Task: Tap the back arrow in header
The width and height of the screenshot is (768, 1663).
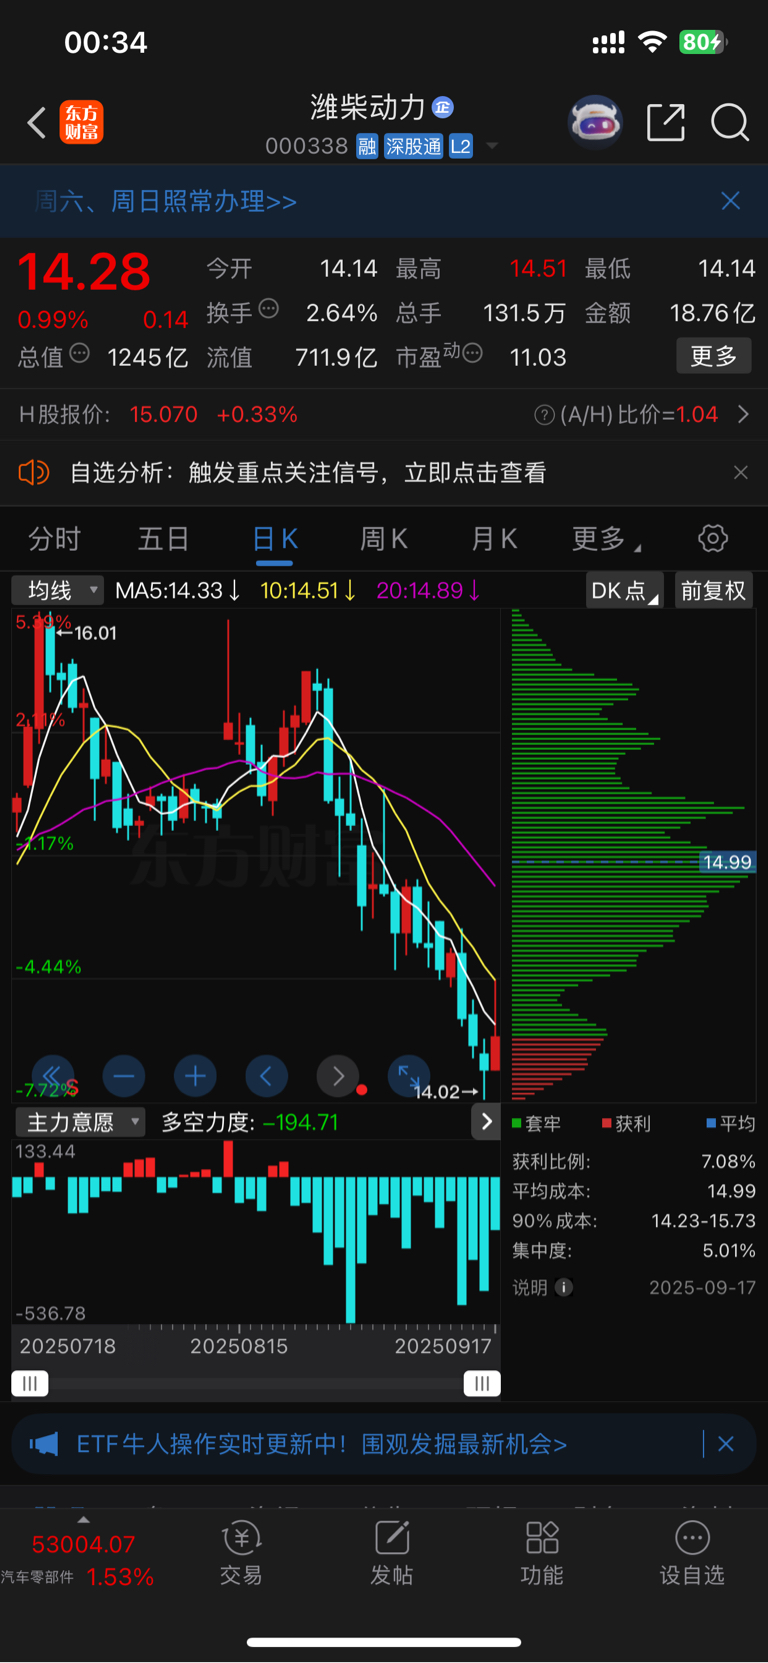Action: click(37, 123)
